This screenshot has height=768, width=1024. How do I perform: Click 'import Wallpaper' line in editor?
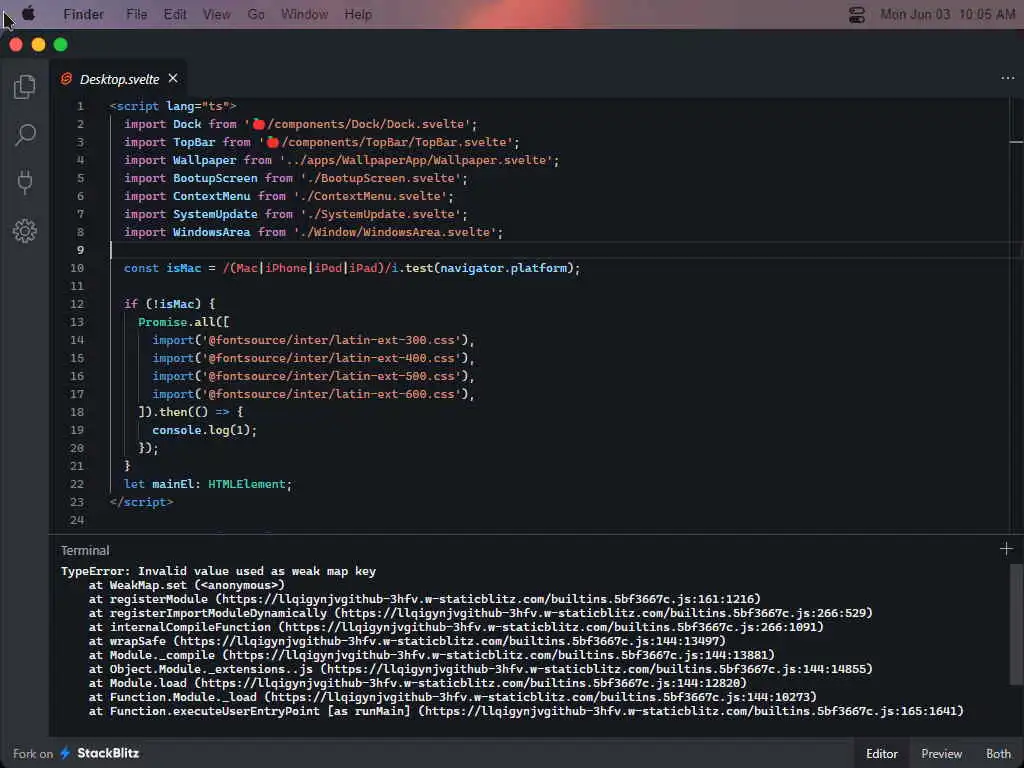coord(342,160)
